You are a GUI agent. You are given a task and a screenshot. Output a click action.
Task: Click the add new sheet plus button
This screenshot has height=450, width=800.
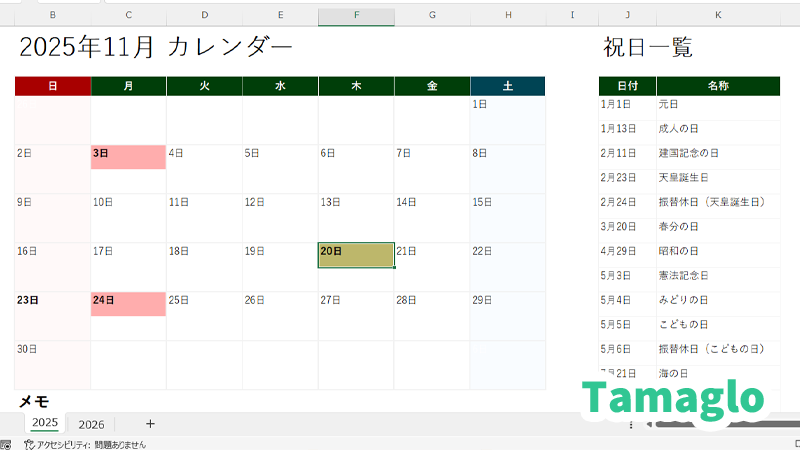[x=150, y=424]
